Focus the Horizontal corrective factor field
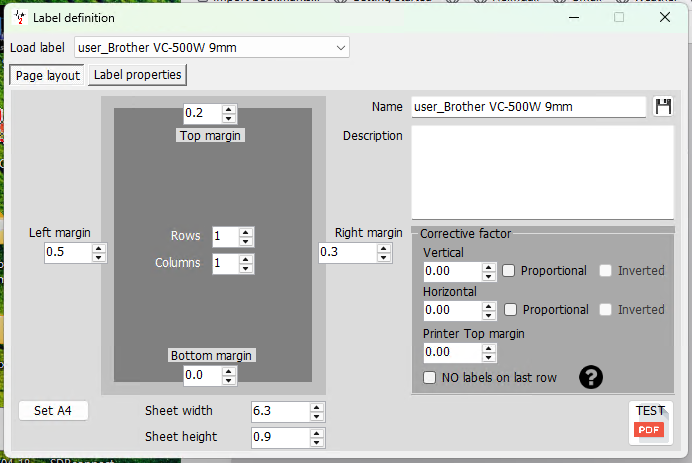 click(x=452, y=310)
